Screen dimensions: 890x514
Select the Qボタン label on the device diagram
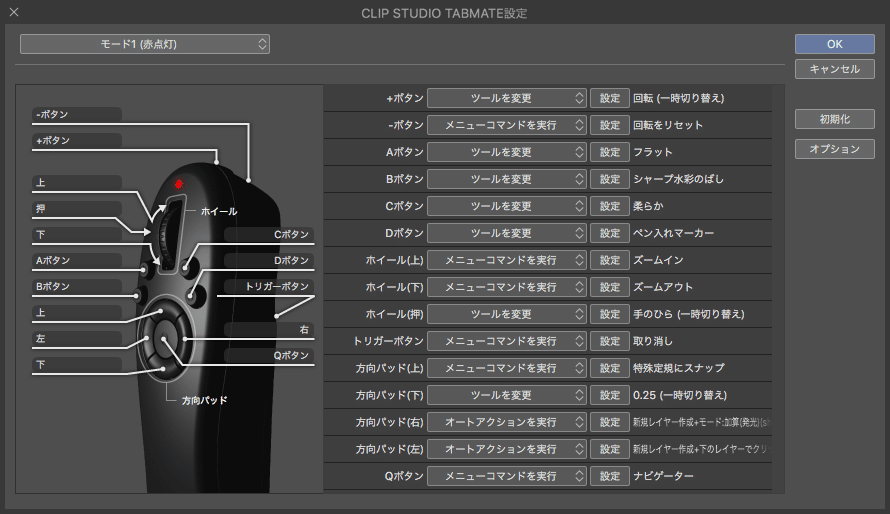269,355
